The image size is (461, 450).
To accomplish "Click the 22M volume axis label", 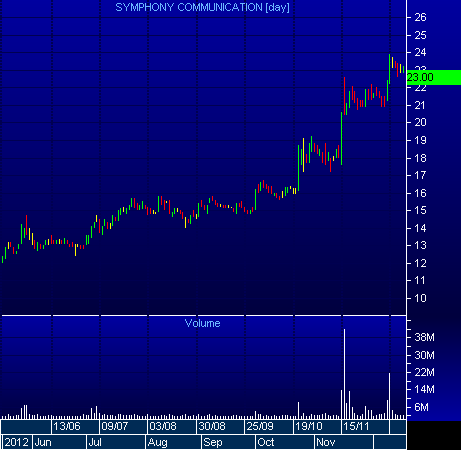I will click(x=424, y=372).
